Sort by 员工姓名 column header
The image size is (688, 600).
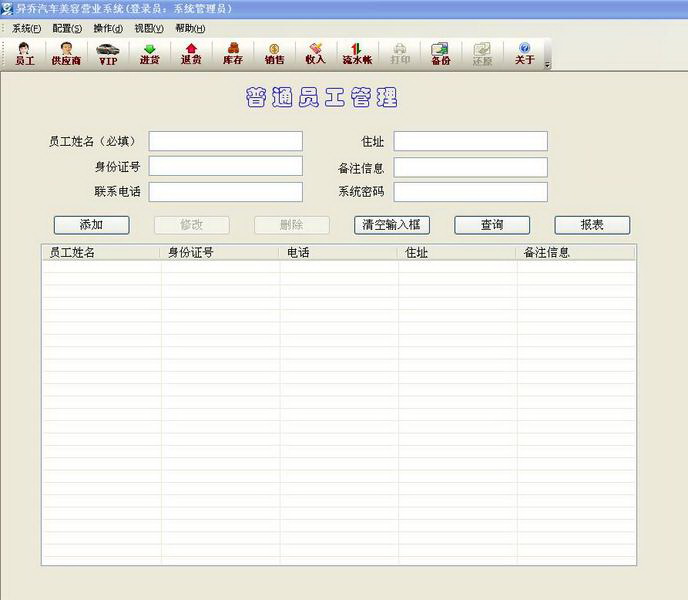click(x=101, y=253)
